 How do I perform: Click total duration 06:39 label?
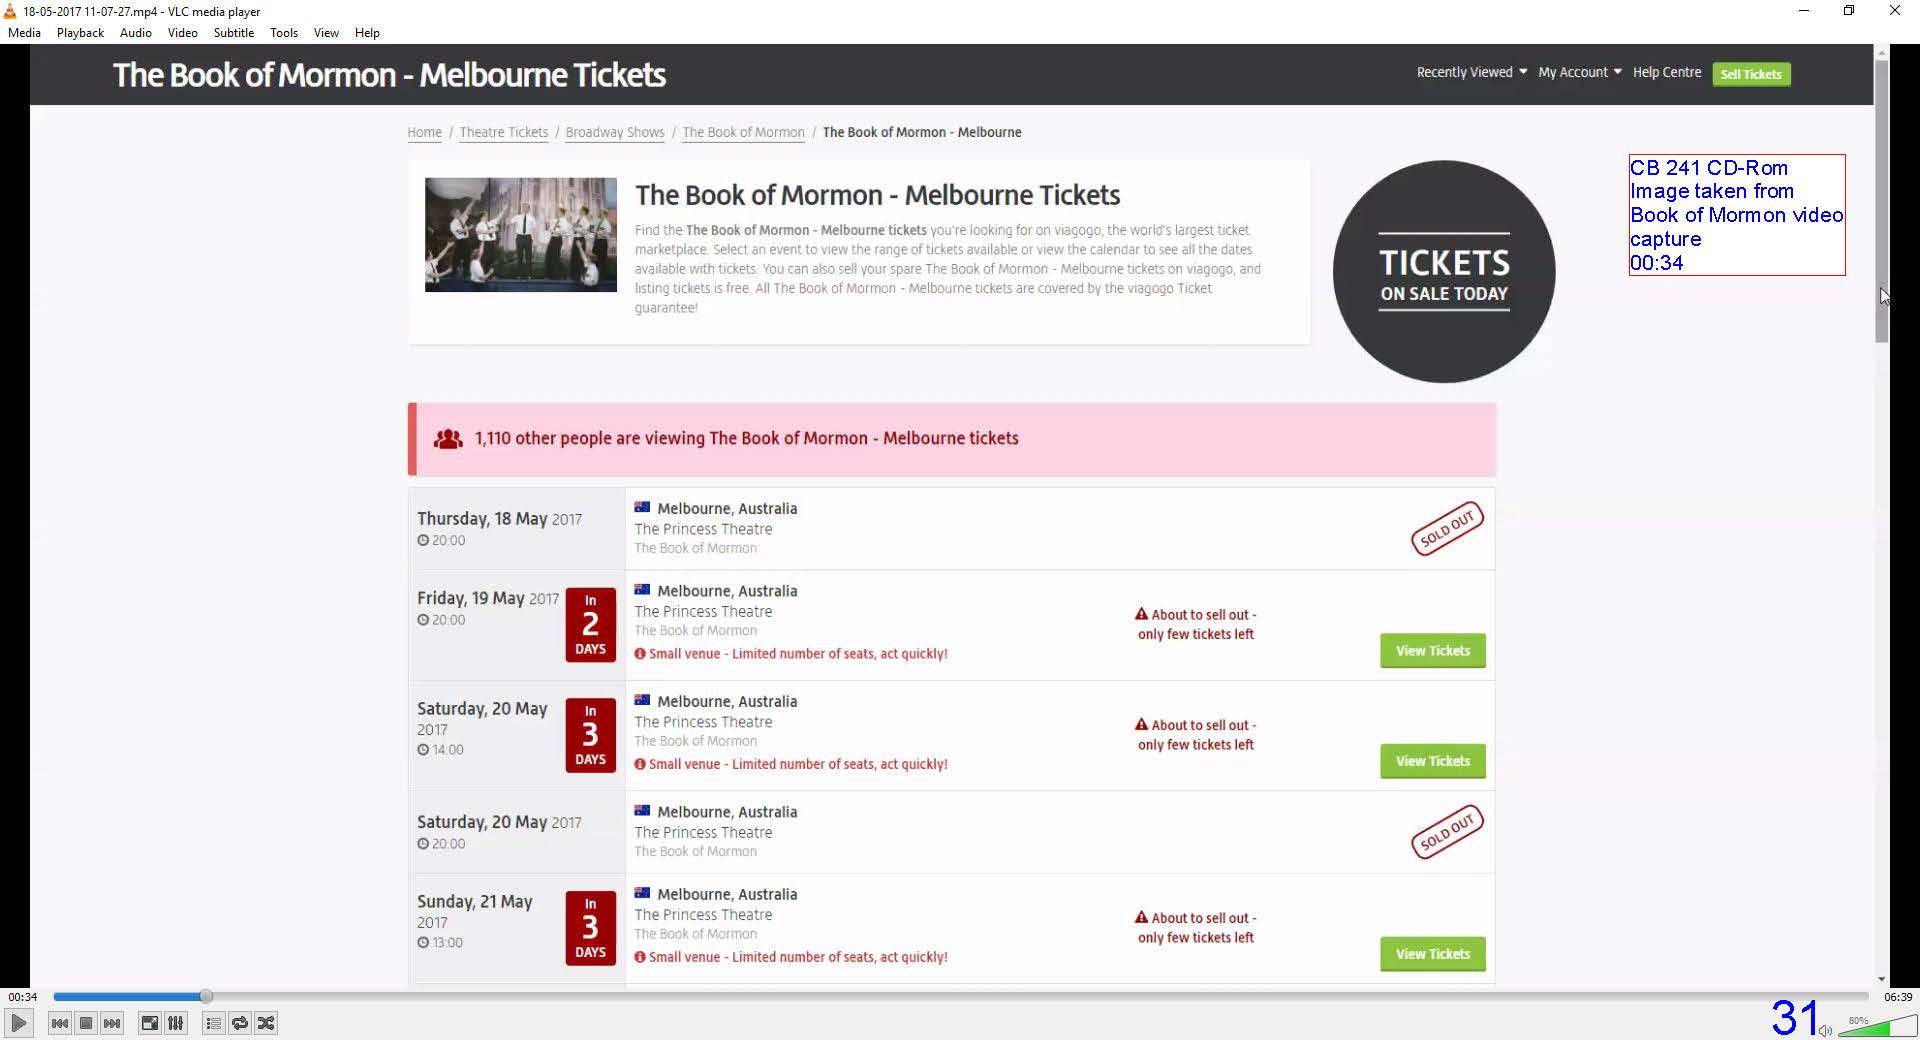[x=1897, y=997]
